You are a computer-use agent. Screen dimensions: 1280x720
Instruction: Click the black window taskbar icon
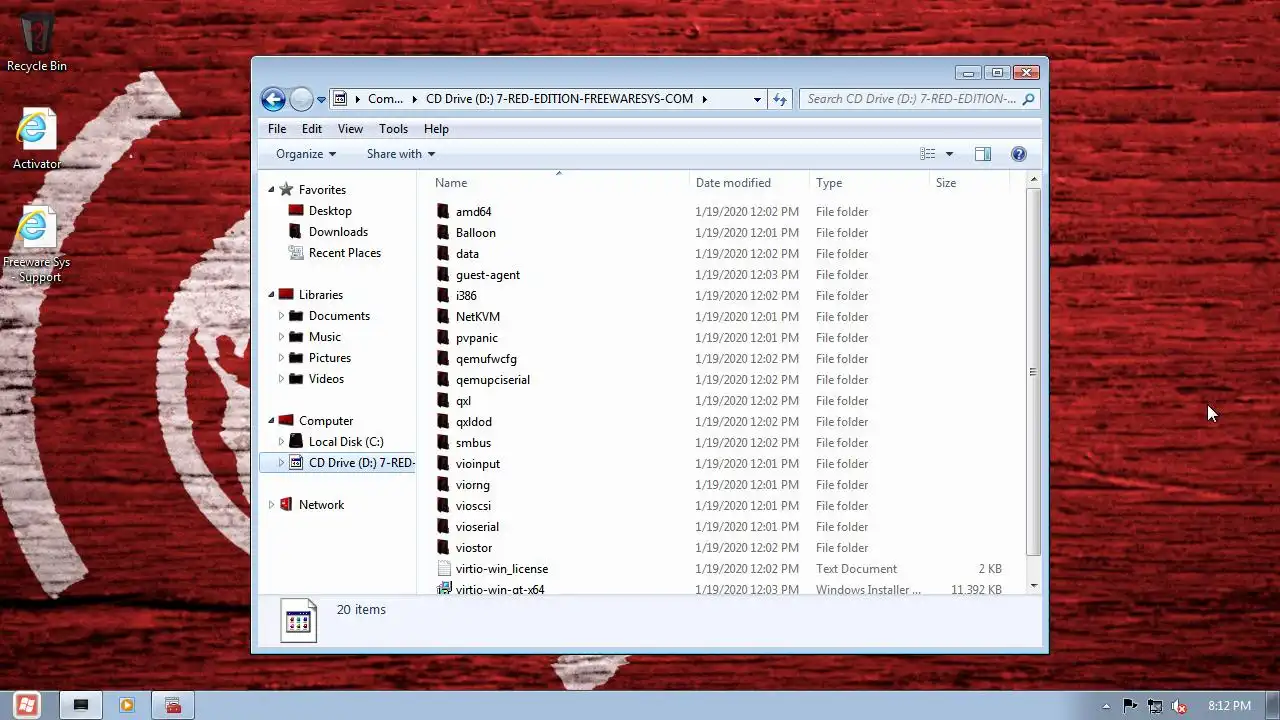tap(81, 705)
